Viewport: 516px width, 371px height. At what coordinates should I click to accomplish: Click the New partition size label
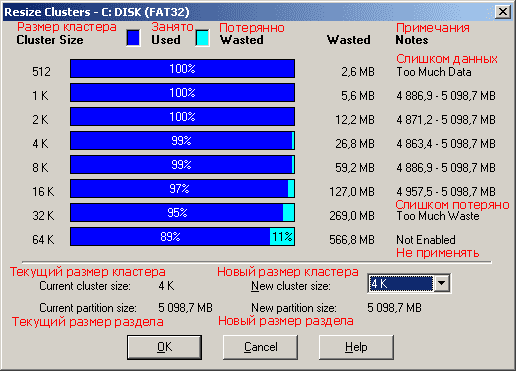pyautogui.click(x=294, y=308)
